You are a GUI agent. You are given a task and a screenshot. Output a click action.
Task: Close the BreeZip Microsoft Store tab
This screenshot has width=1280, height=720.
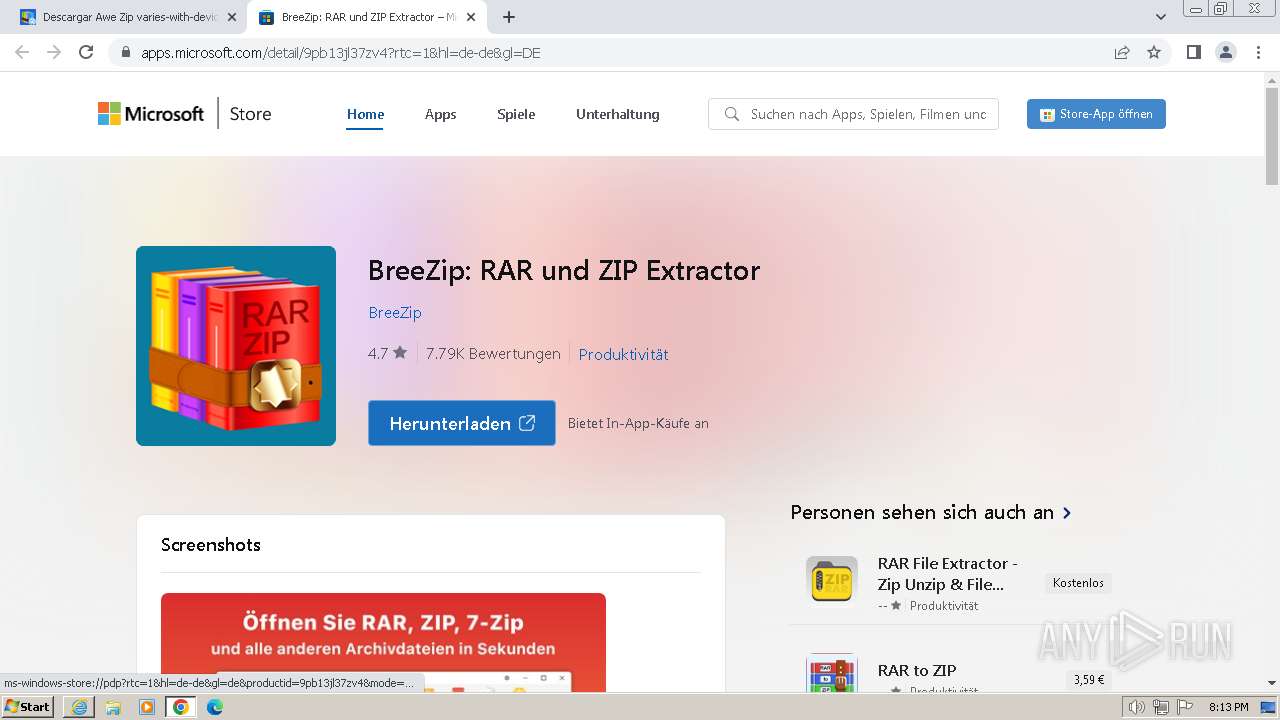click(471, 17)
